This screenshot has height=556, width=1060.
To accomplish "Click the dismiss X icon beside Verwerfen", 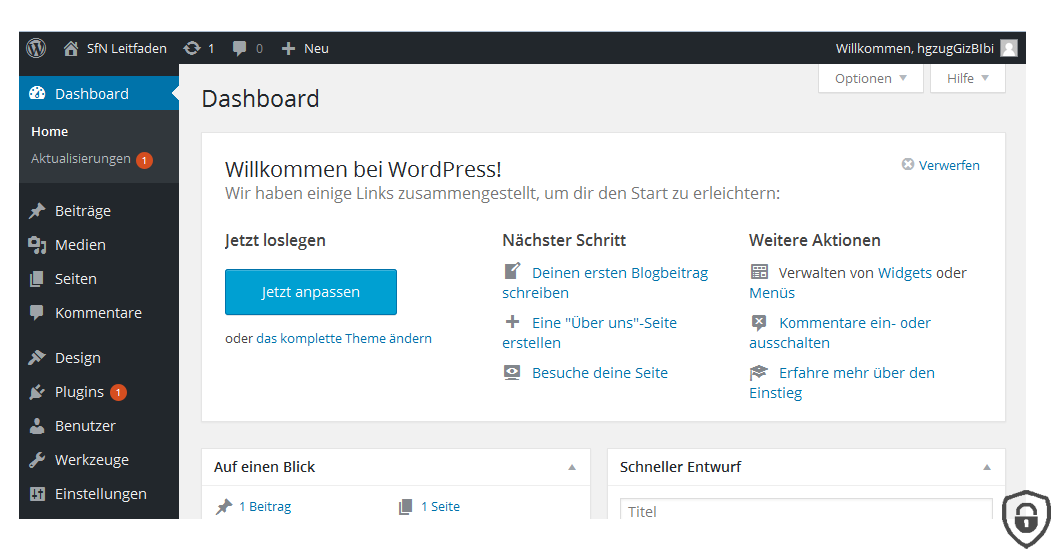I will [x=908, y=164].
